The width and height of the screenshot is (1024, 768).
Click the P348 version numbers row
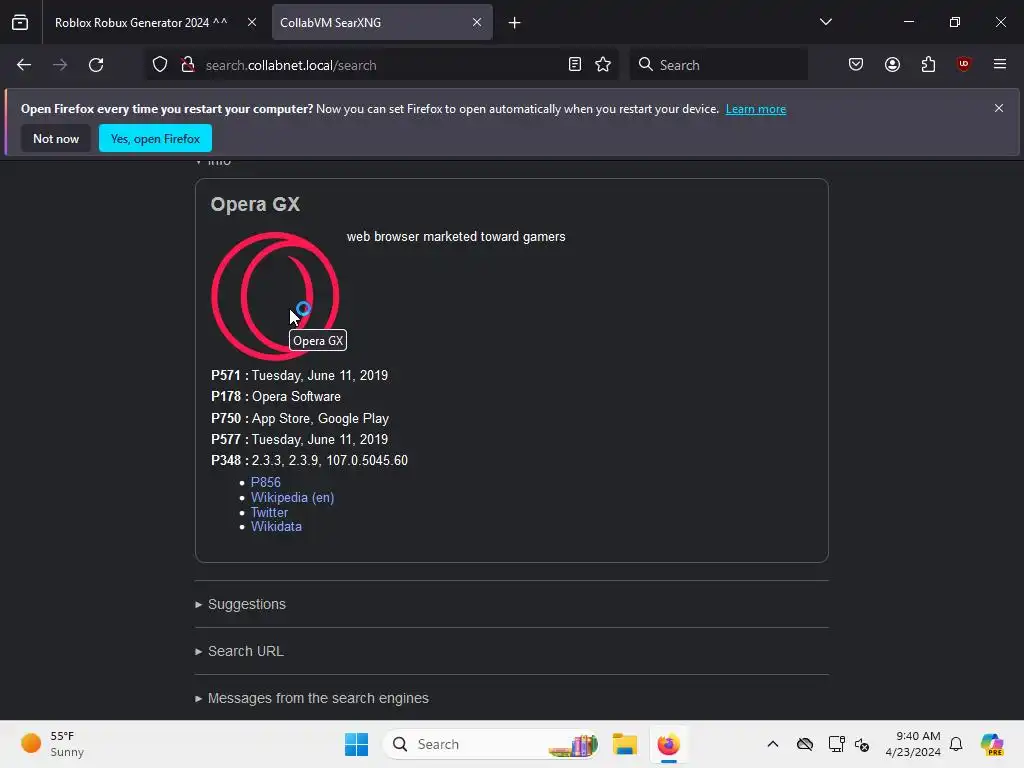(x=310, y=460)
